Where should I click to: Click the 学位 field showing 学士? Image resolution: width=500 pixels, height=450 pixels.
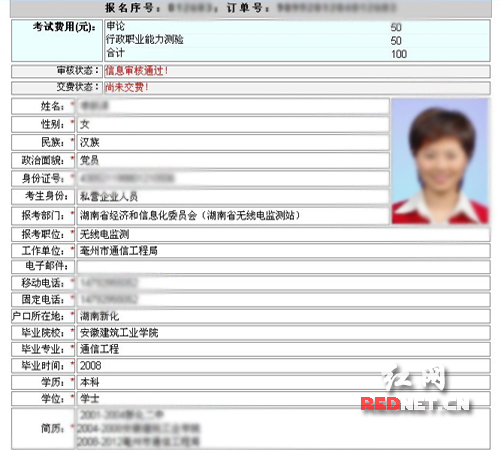coord(284,398)
